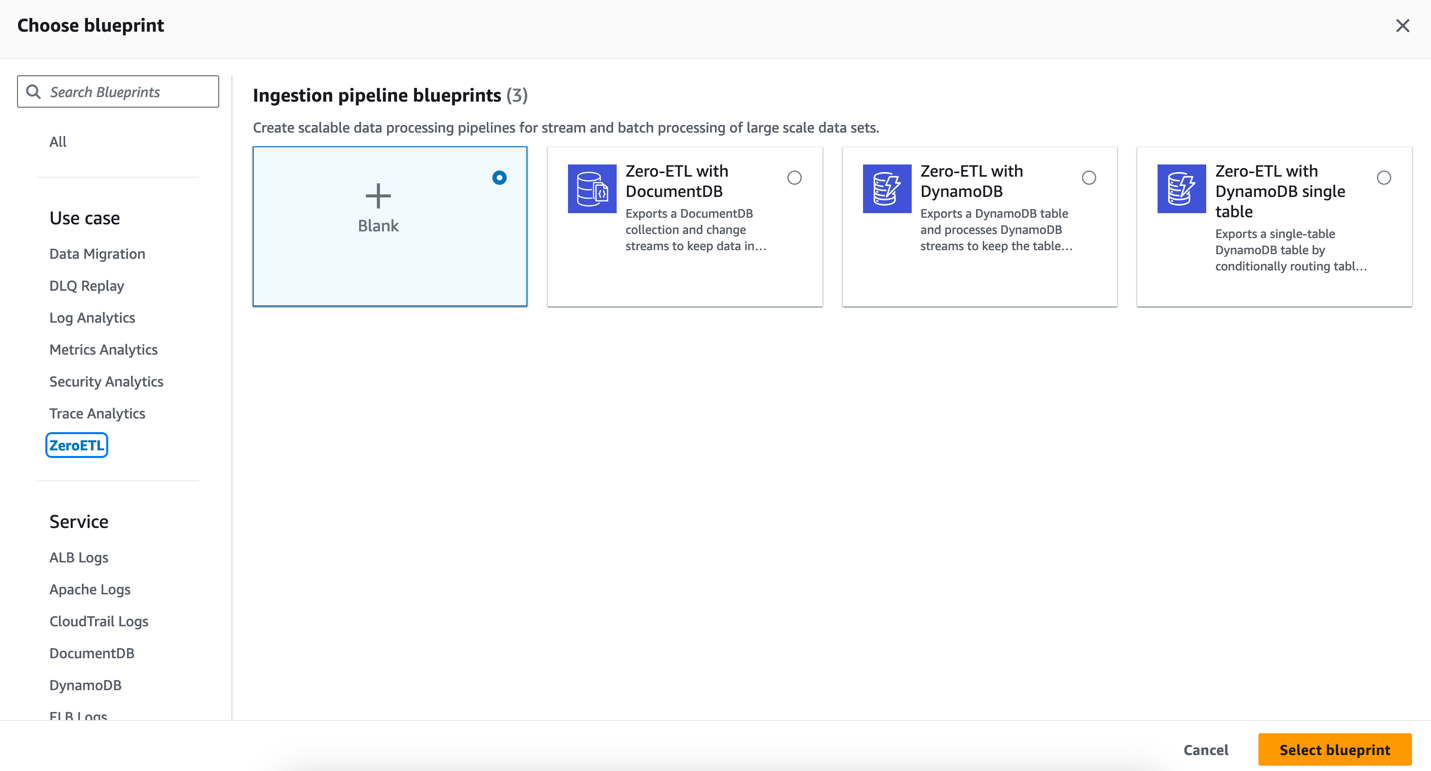Click the Ingestion pipeline blueprints heading
Image resolution: width=1431 pixels, height=771 pixels.
click(x=390, y=95)
